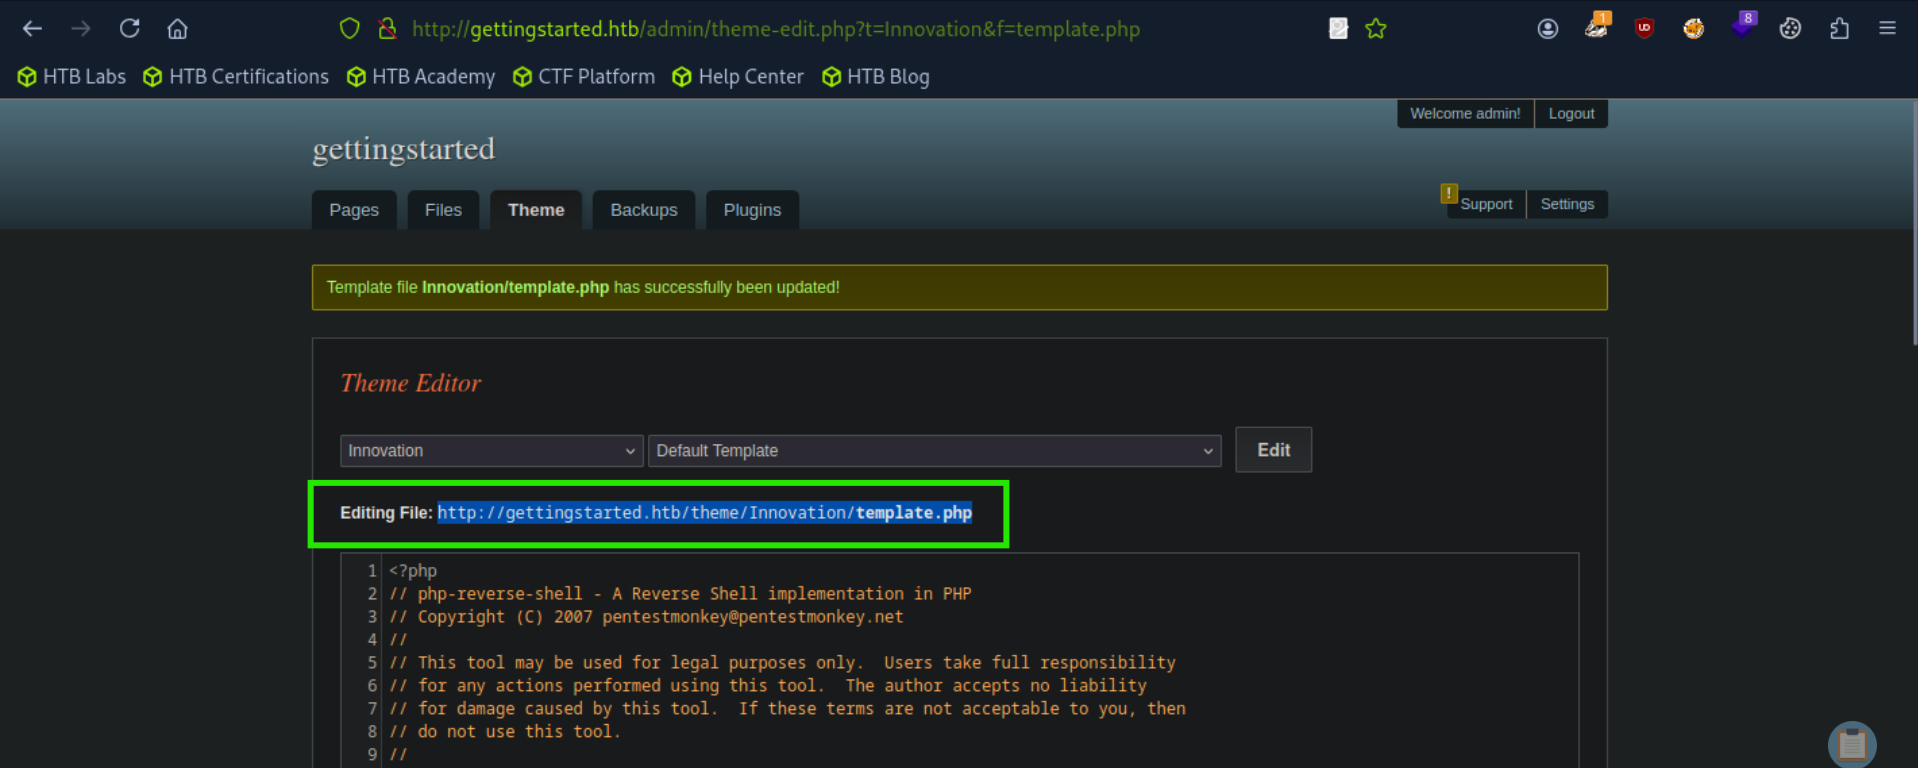
Task: Click code line 1 containing <?php
Action: click(413, 571)
